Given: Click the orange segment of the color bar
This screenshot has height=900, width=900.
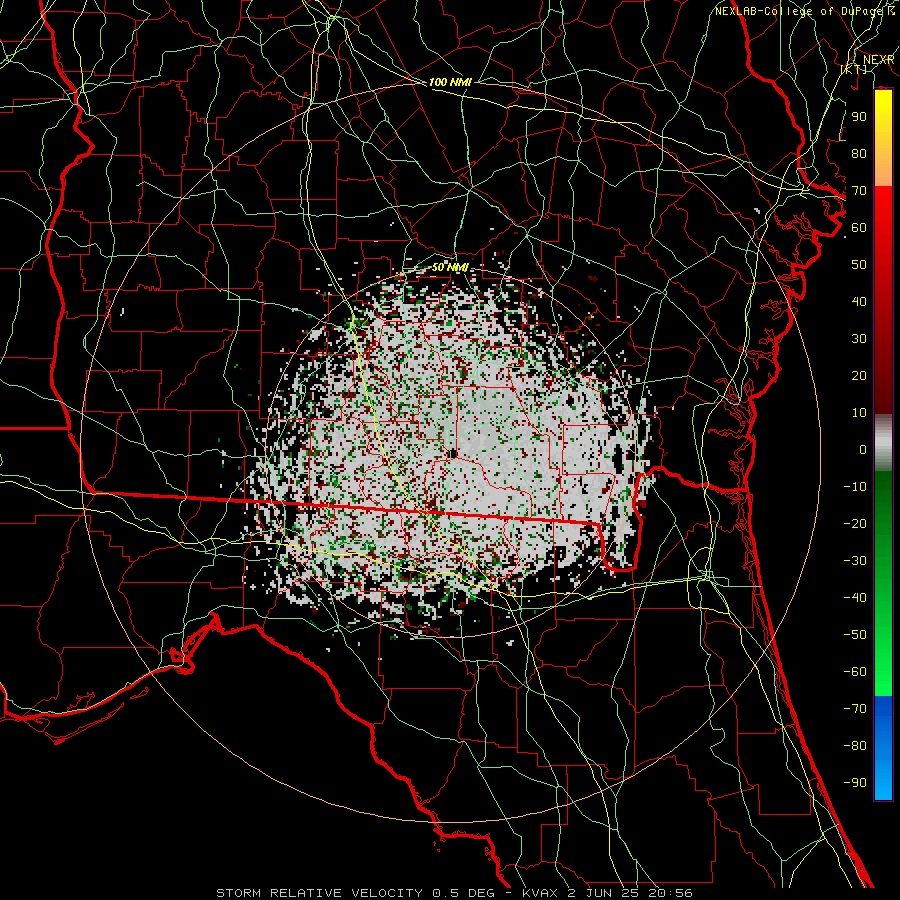Looking at the screenshot, I should pyautogui.click(x=883, y=166).
